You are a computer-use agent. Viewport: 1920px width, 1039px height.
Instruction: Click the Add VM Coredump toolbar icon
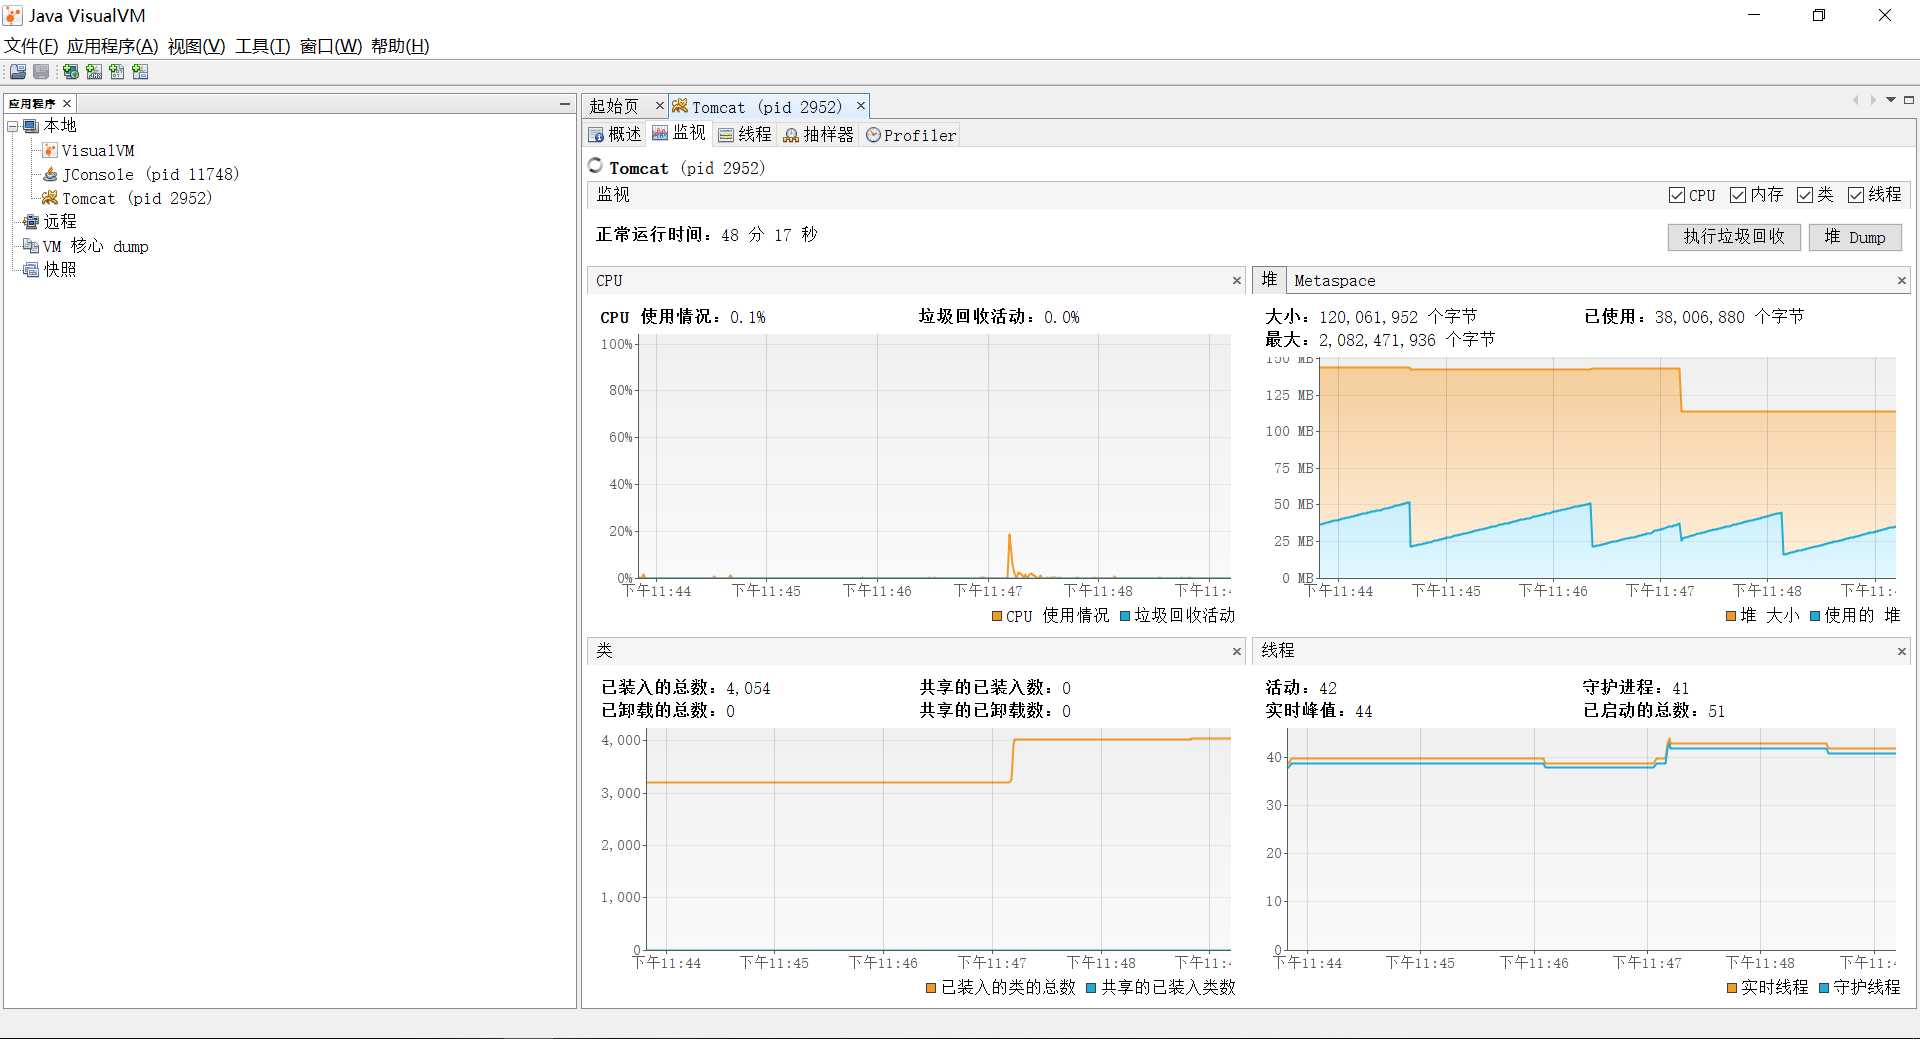click(x=117, y=72)
